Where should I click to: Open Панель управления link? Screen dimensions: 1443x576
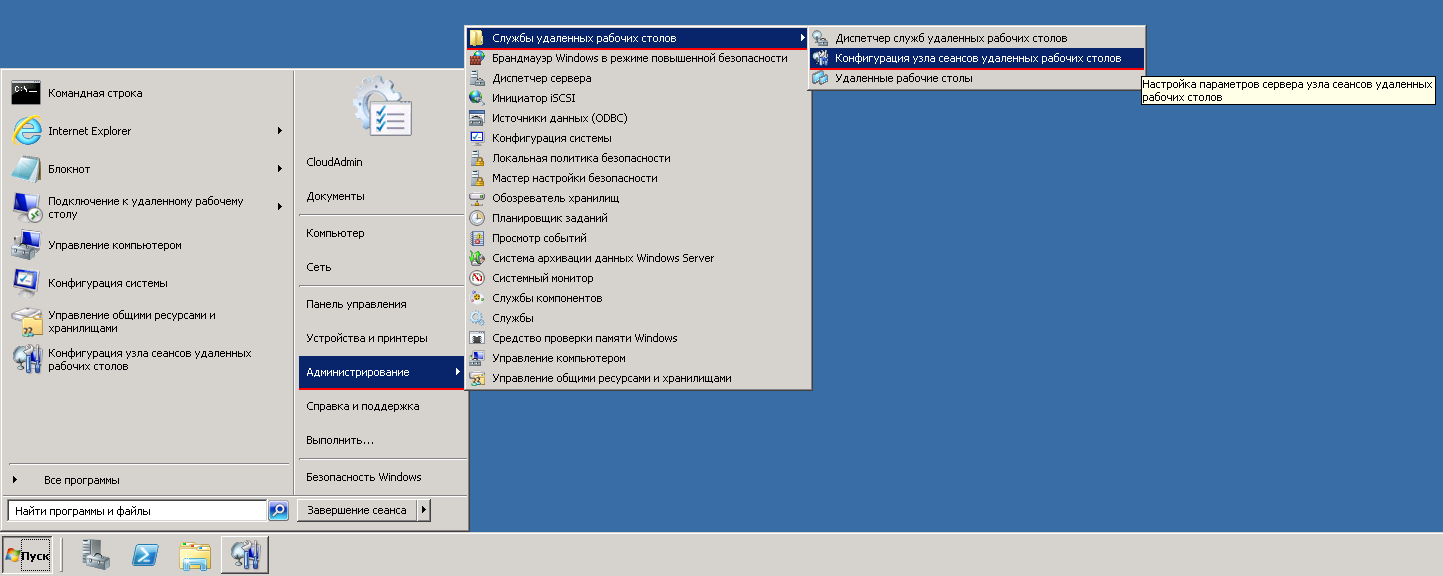click(356, 304)
